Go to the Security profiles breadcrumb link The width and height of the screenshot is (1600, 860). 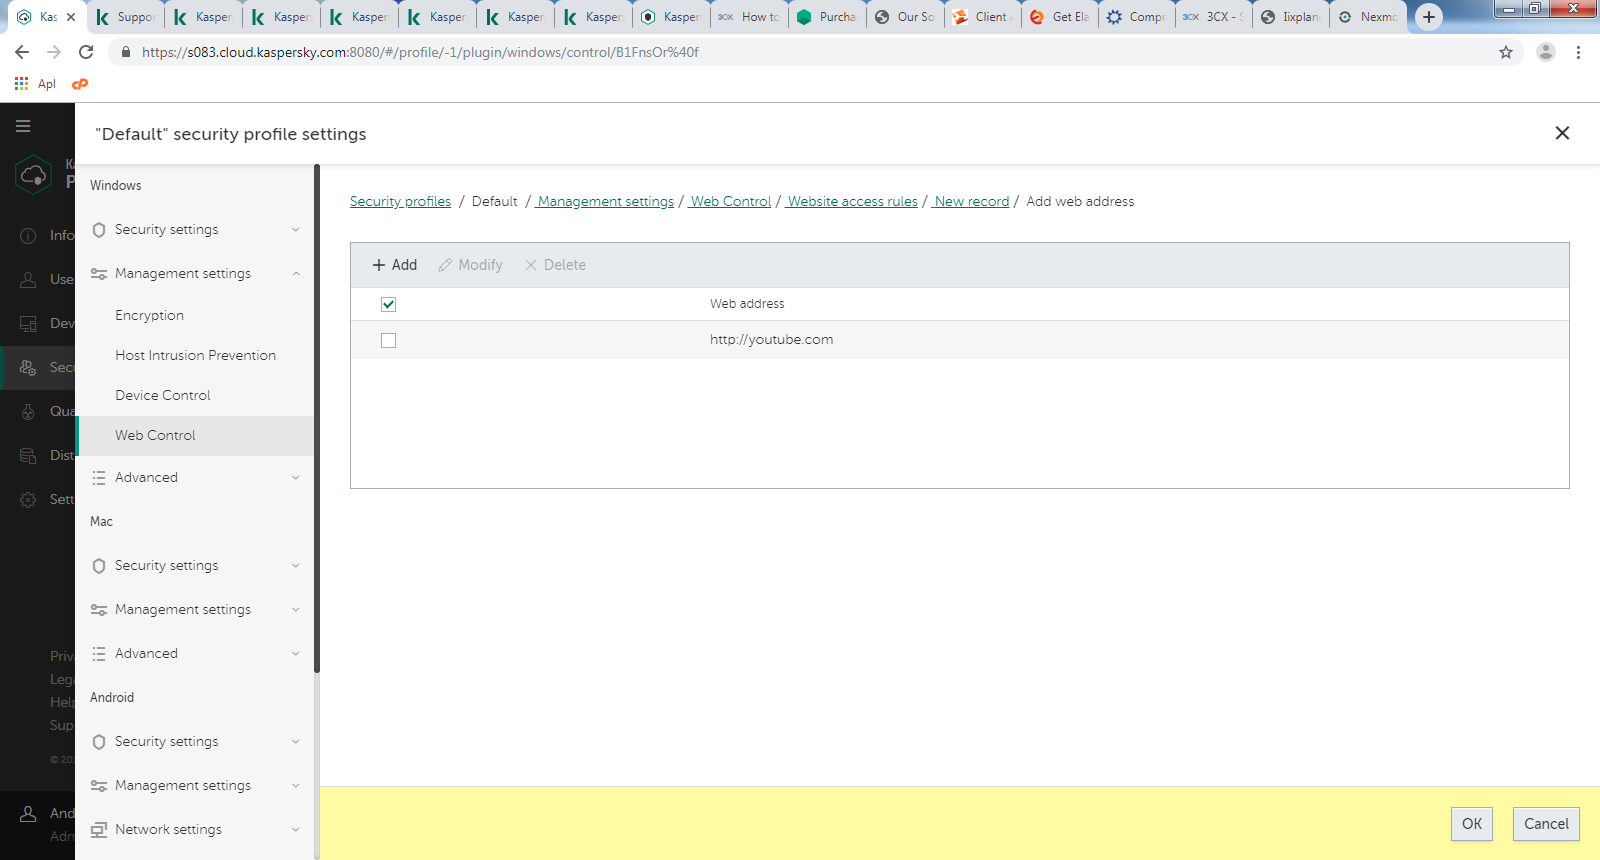click(x=400, y=202)
